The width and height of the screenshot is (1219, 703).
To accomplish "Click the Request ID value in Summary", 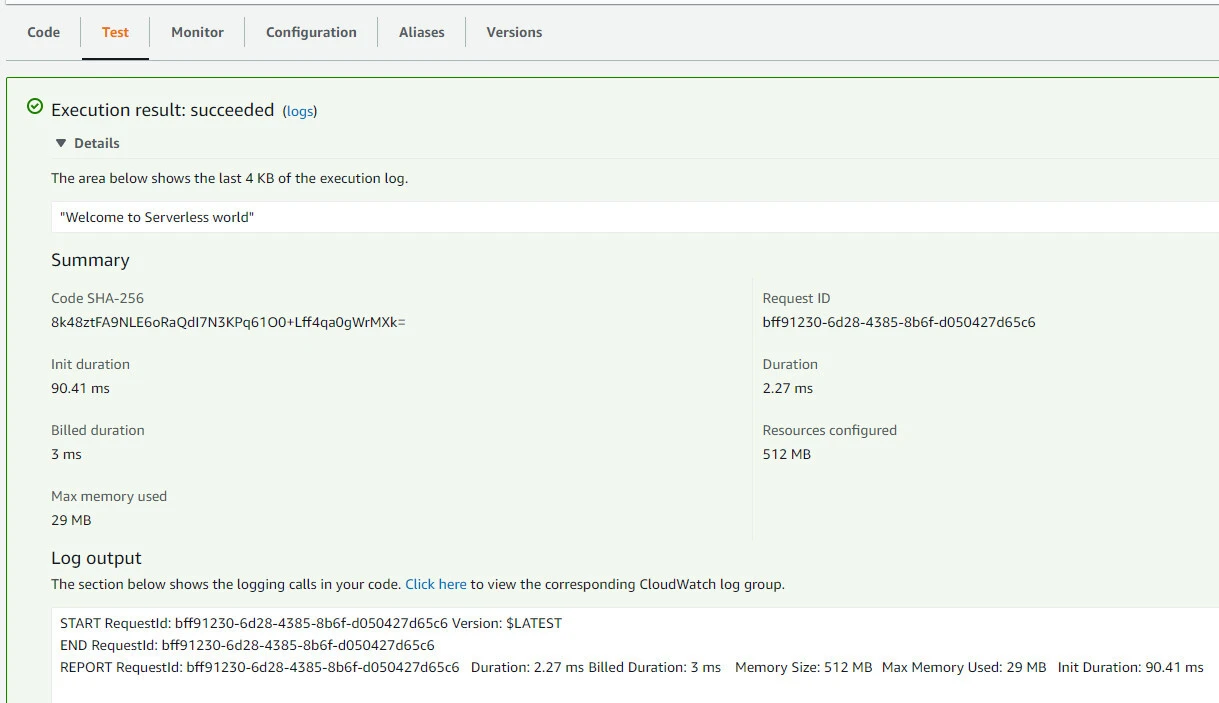I will pos(898,322).
